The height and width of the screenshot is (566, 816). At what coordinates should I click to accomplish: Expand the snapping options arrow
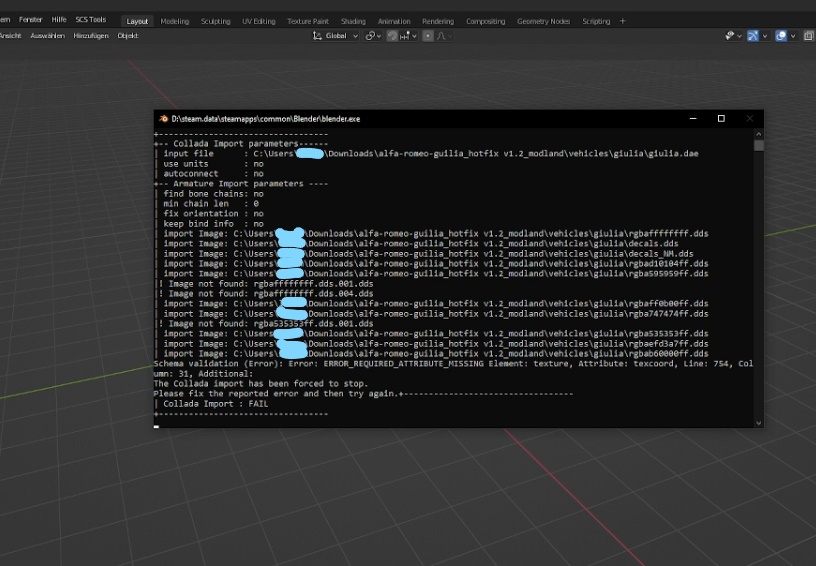coord(414,36)
